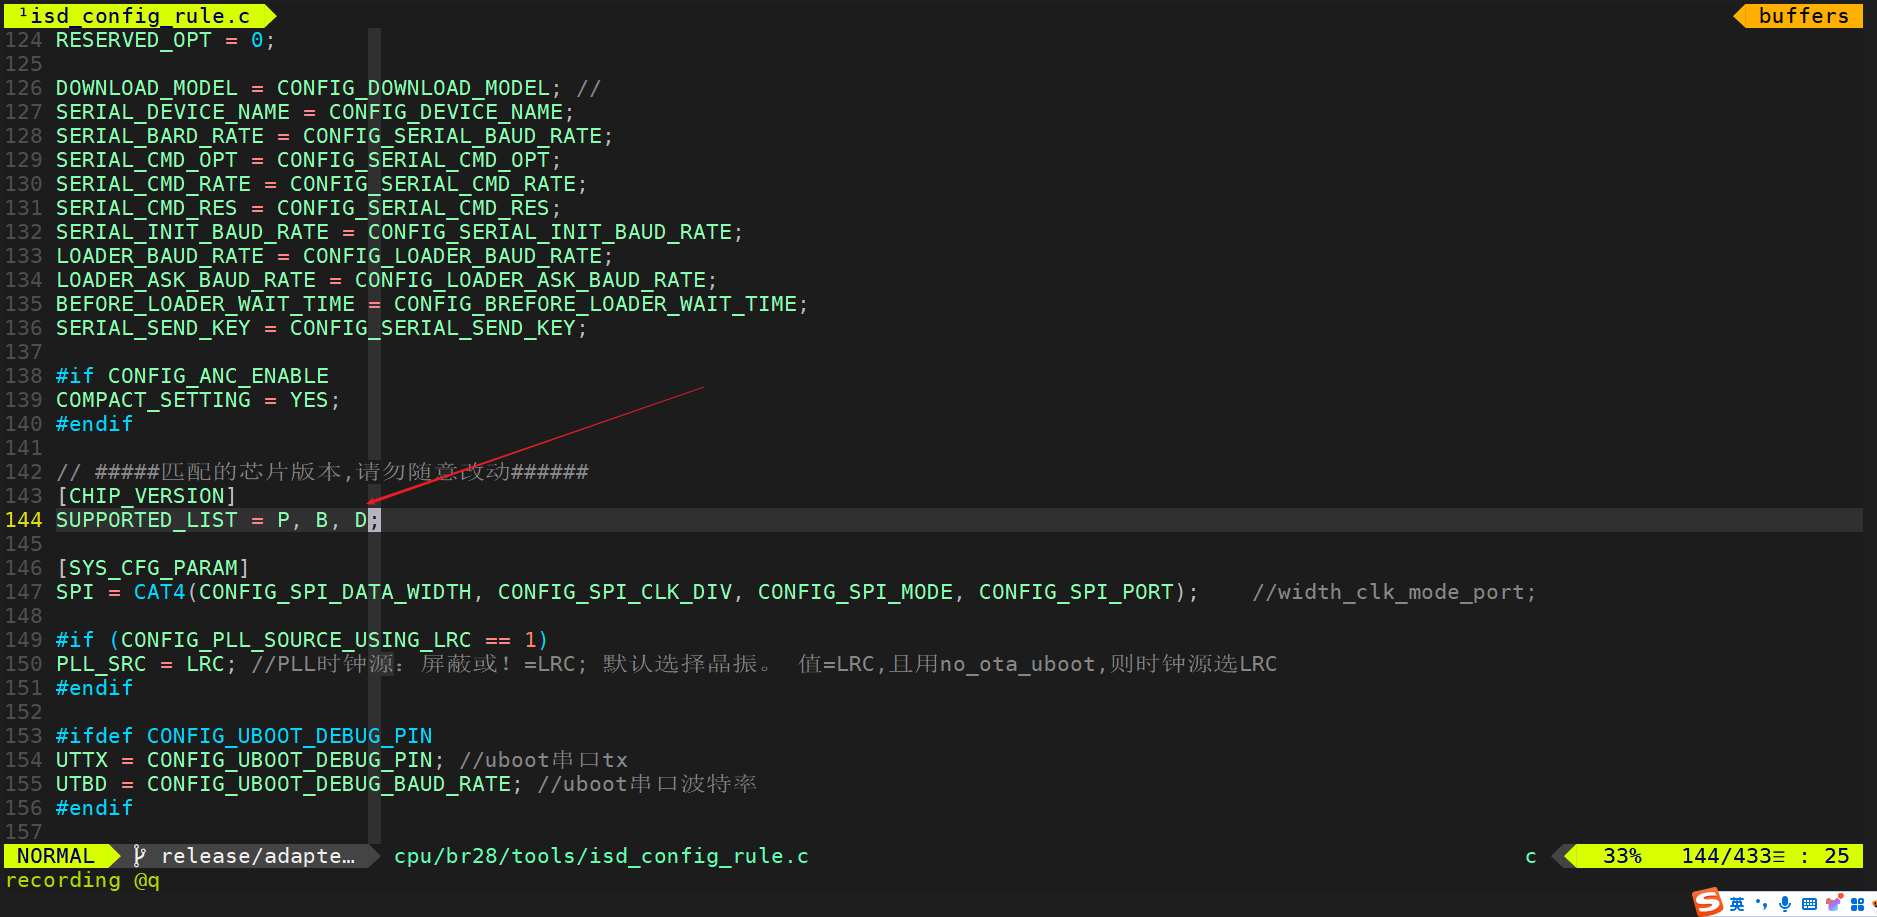Click the 33% file position indicator
This screenshot has height=917, width=1877.
[1622, 856]
